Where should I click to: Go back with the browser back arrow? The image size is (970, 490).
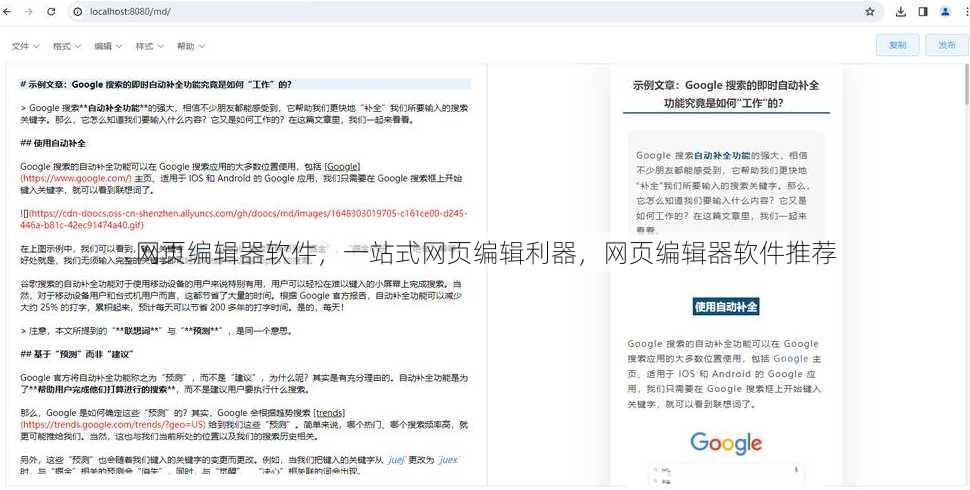[x=7, y=12]
